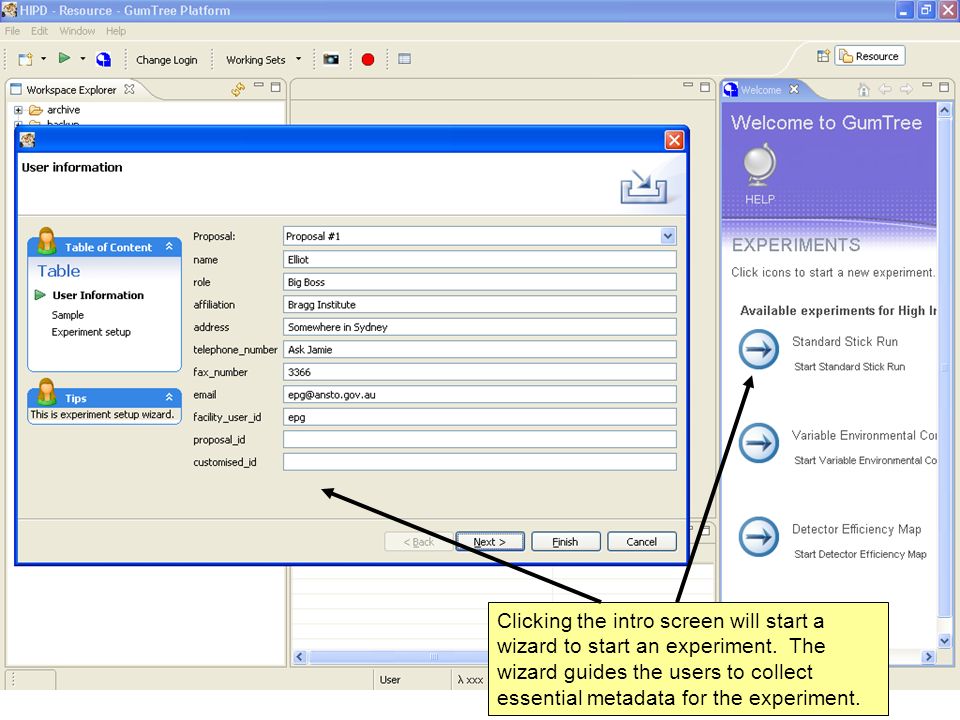
Task: Click the Home icon in Welcome view
Action: point(864,89)
